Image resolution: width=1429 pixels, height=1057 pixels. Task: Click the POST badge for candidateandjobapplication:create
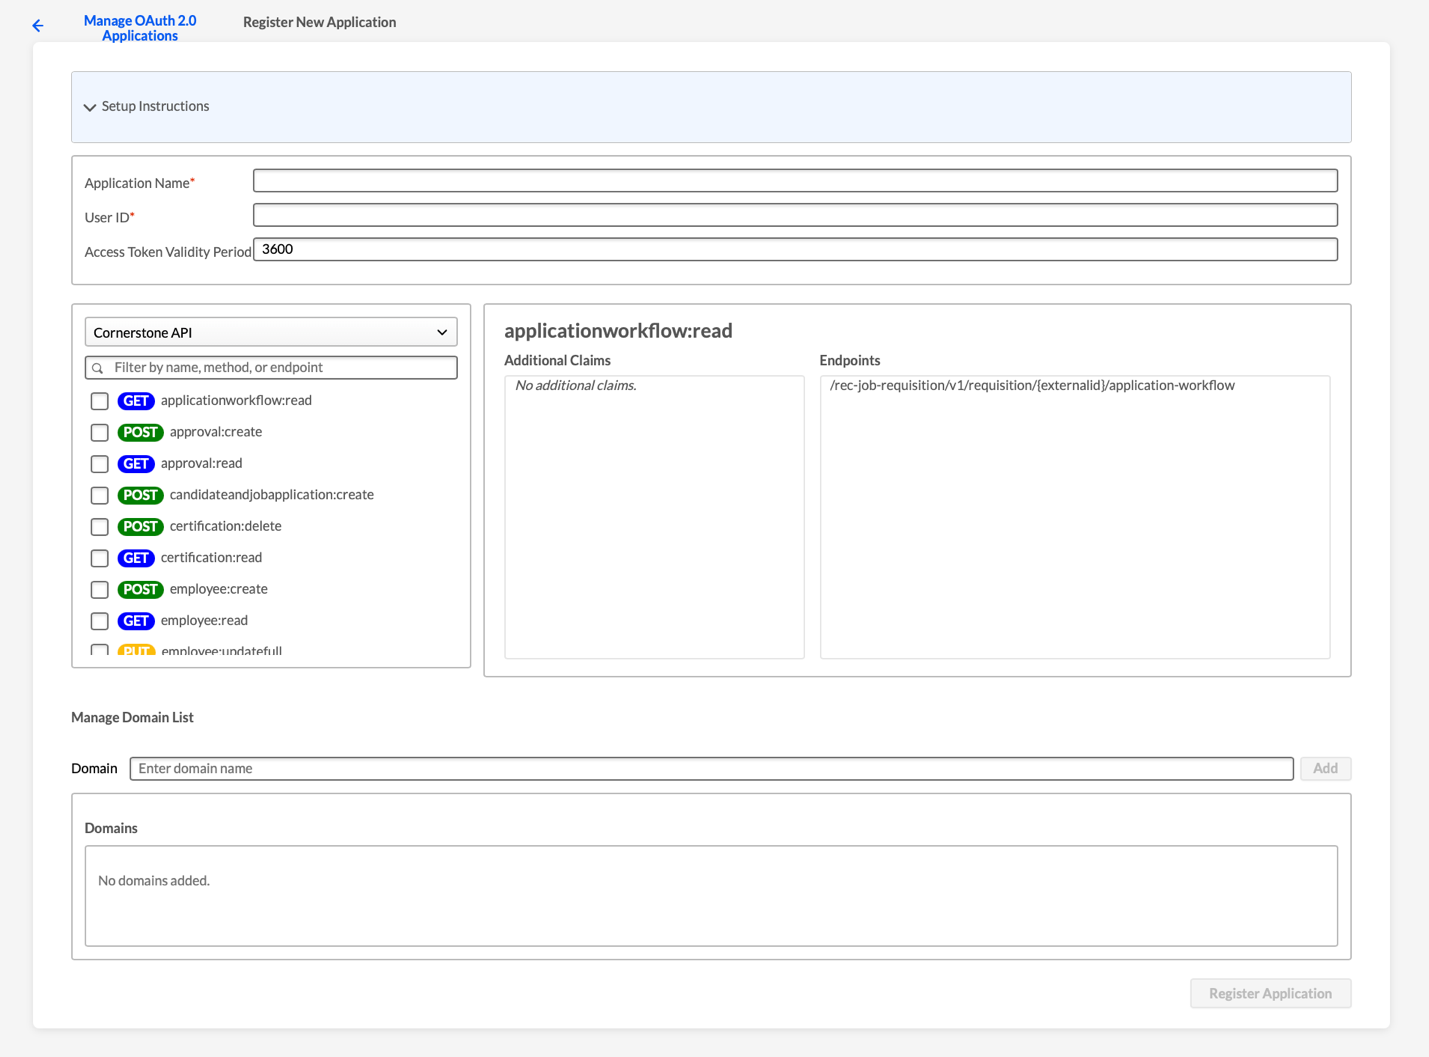click(x=140, y=495)
